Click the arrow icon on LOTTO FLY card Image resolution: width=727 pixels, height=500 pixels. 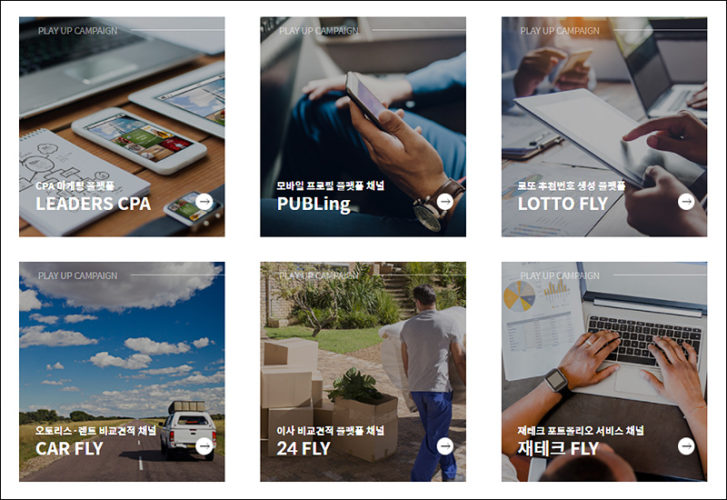686,202
